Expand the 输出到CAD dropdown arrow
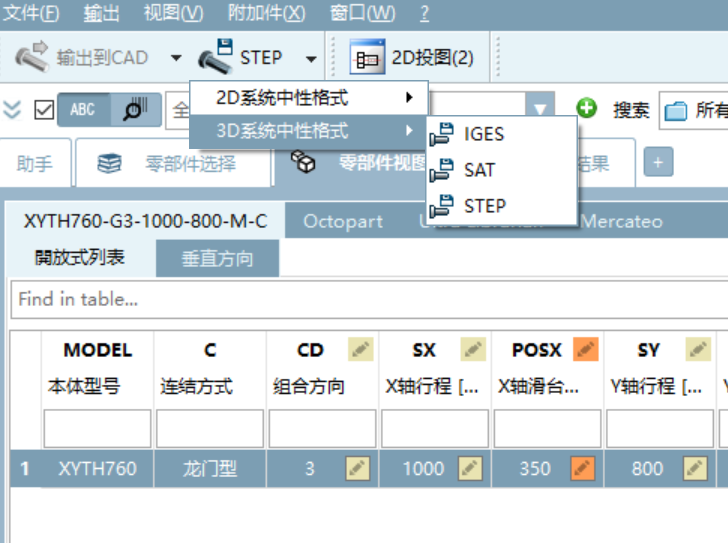The height and width of the screenshot is (543, 728). (176, 58)
